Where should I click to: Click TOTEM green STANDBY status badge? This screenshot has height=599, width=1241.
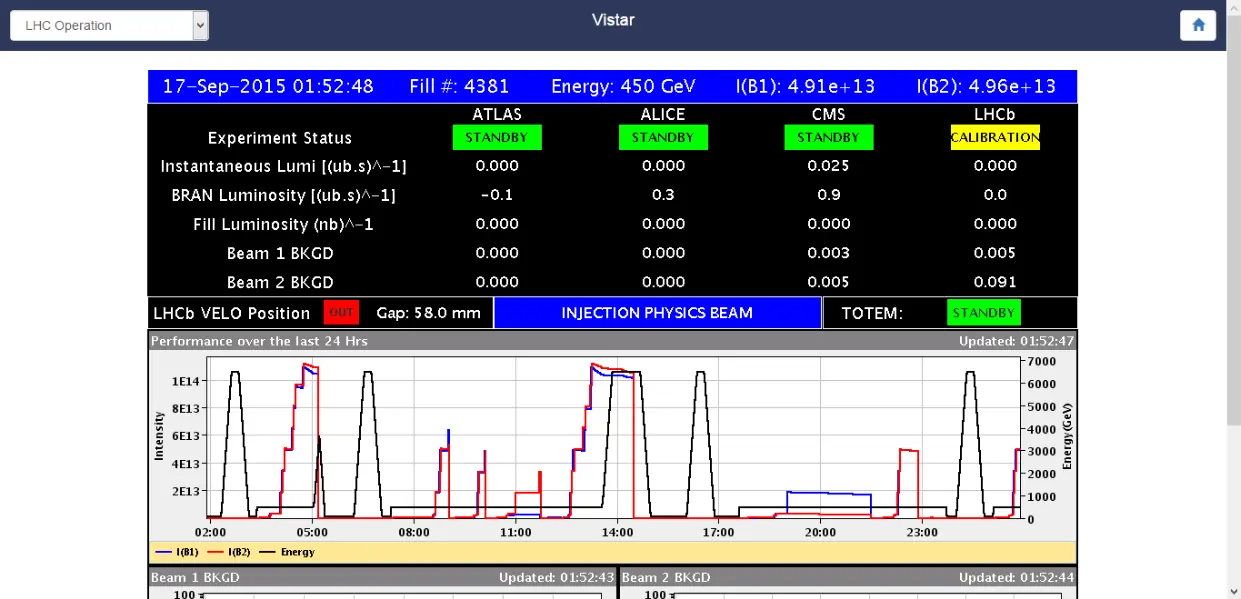point(984,313)
